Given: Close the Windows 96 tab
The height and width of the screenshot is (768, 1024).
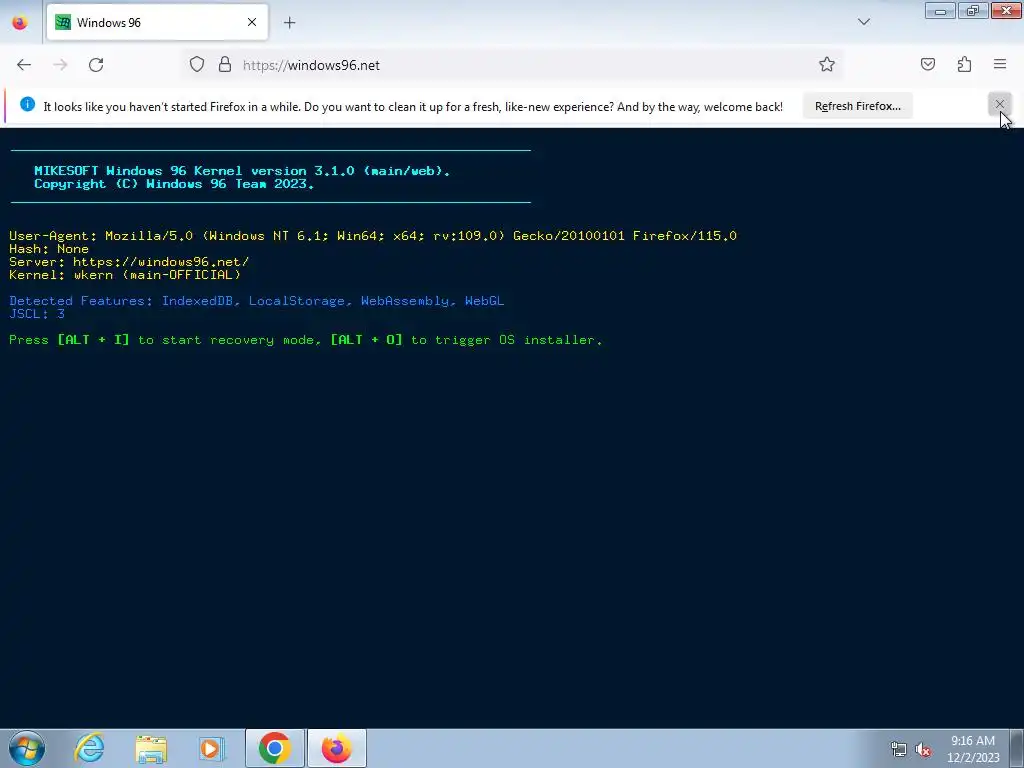Looking at the screenshot, I should pos(251,22).
